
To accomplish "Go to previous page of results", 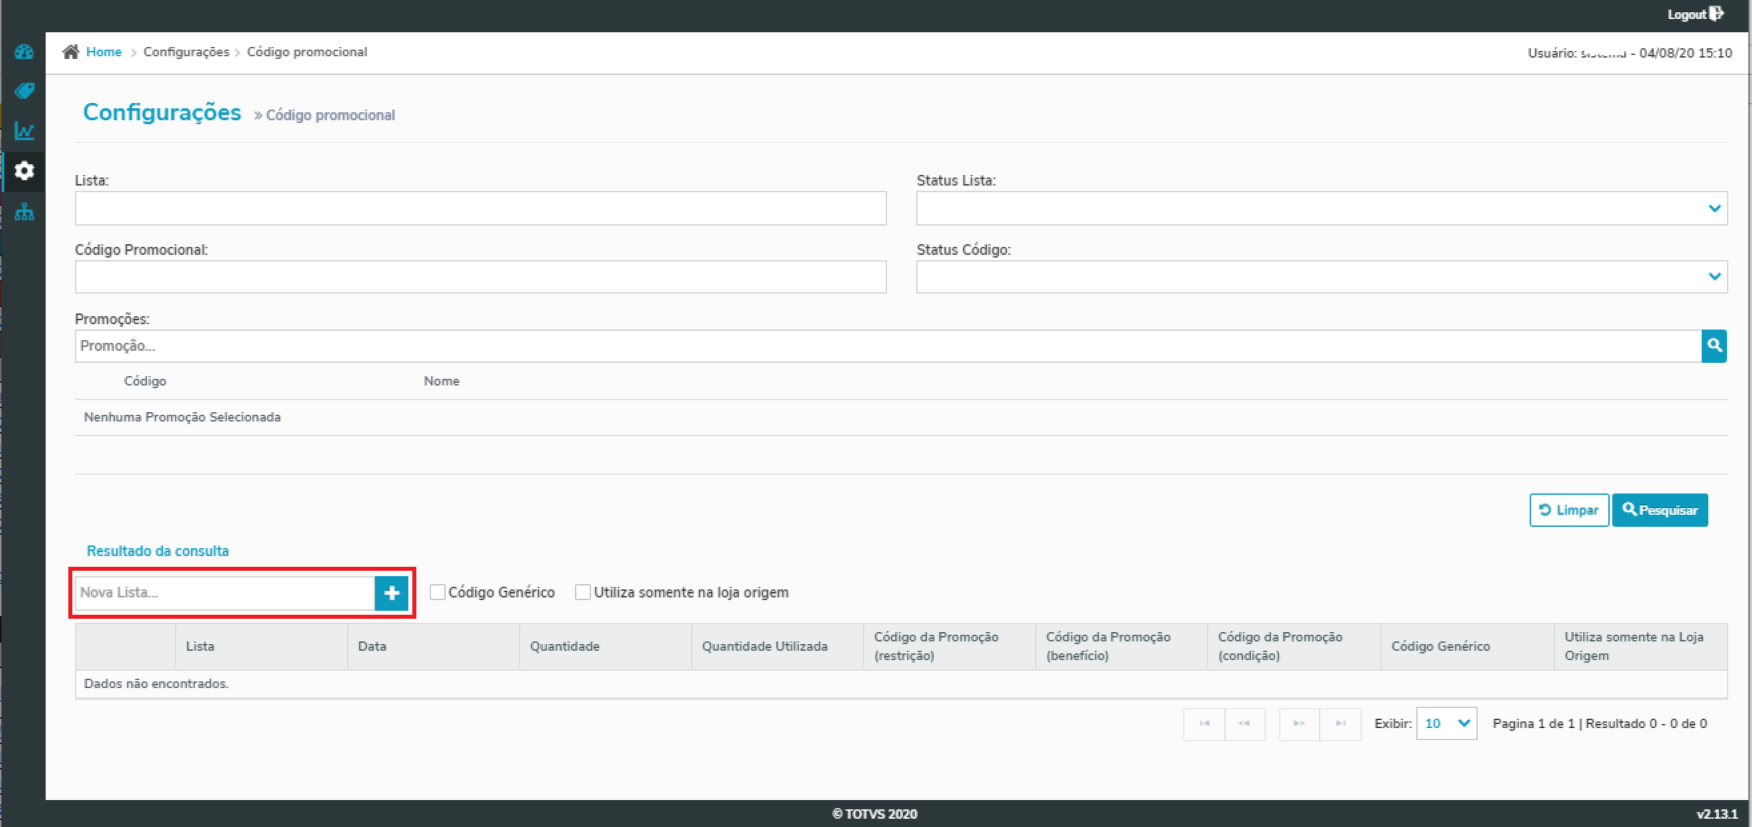I will [x=1244, y=724].
